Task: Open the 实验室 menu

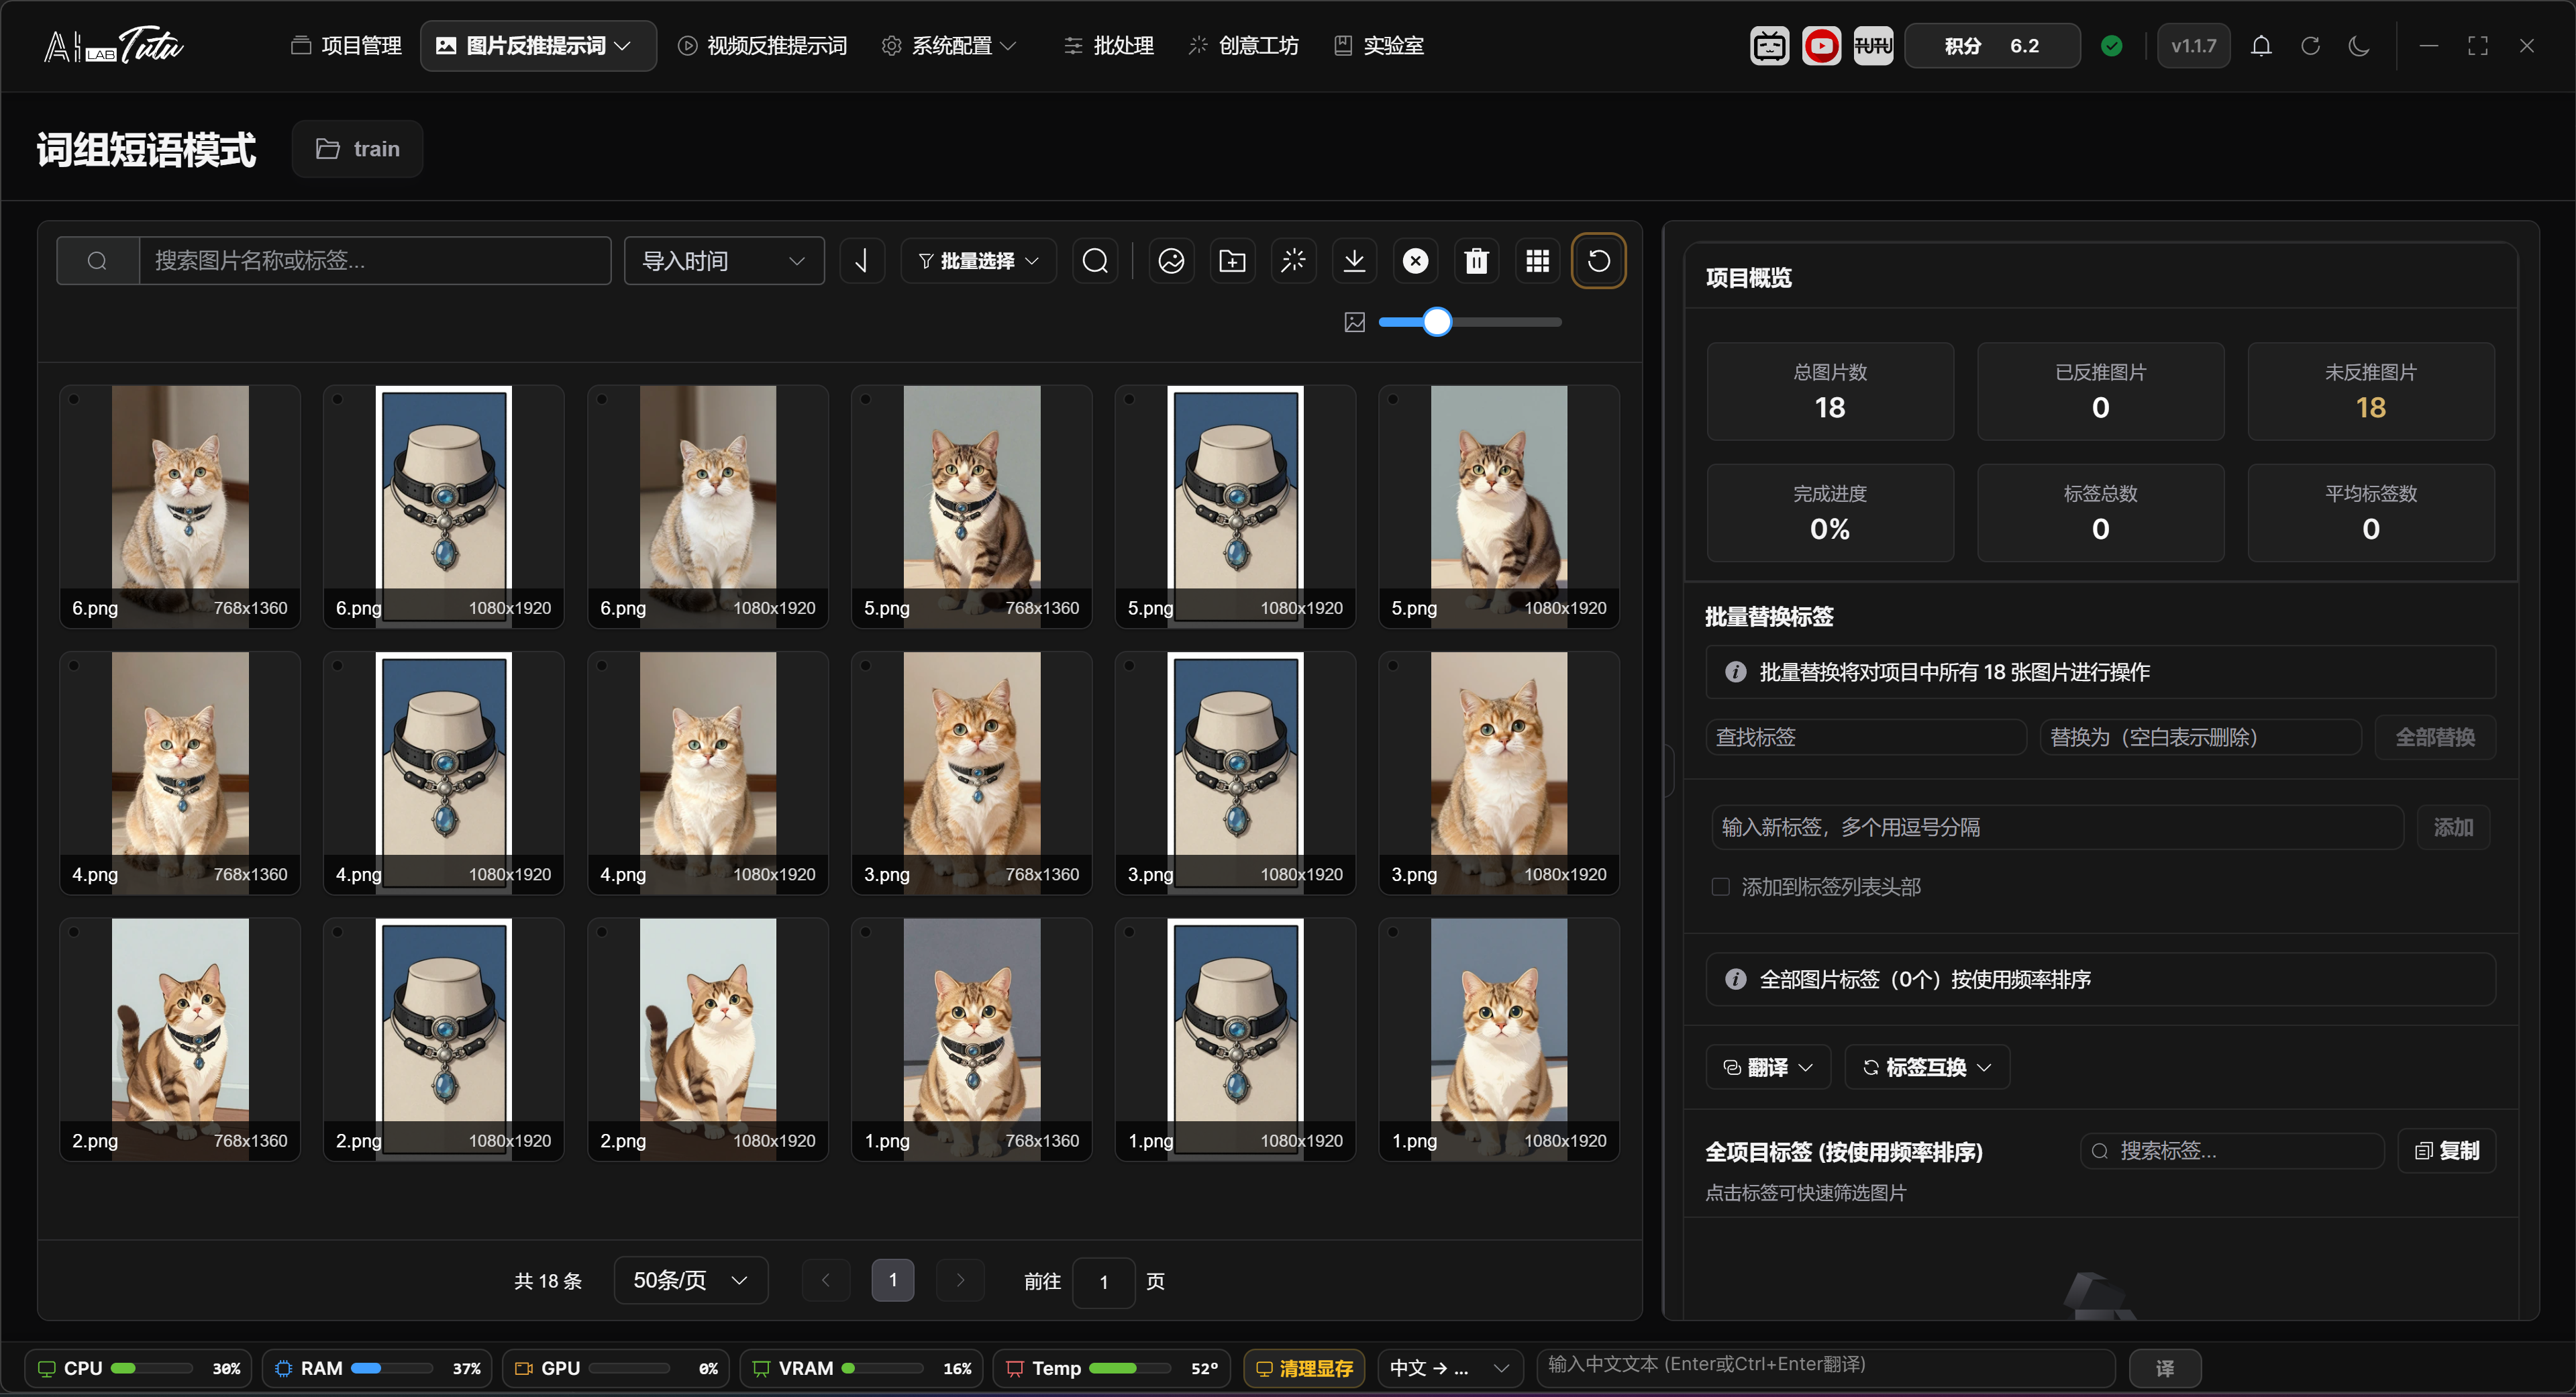Action: coord(1379,46)
